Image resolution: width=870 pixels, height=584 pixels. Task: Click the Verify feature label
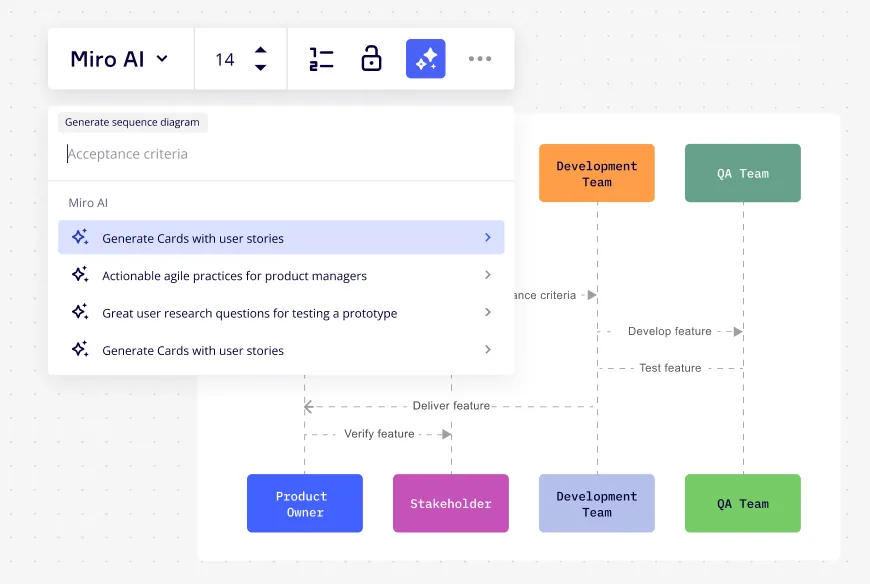coord(379,434)
